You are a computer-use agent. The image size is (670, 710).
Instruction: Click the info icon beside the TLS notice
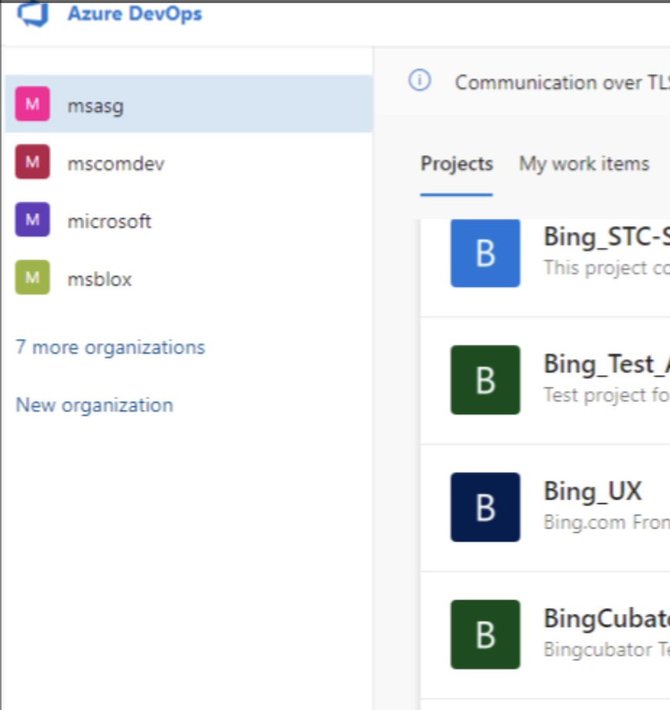click(x=420, y=81)
